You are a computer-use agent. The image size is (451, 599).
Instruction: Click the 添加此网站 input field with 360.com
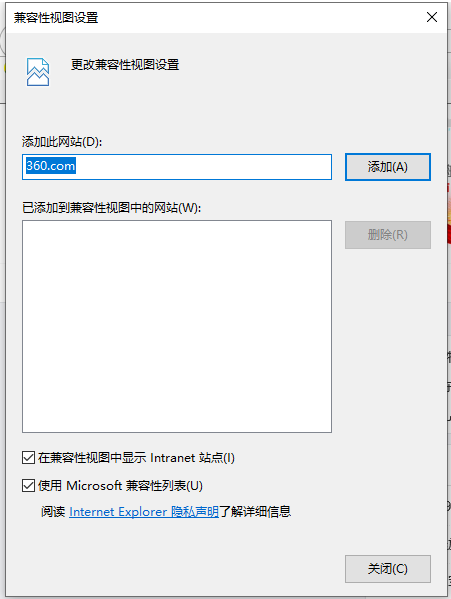click(177, 167)
